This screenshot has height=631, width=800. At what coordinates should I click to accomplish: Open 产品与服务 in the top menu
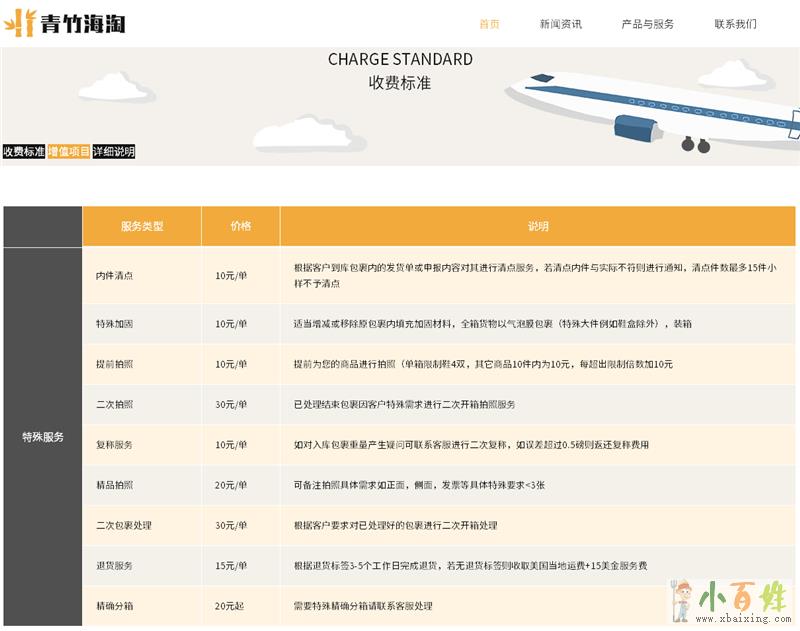[647, 24]
